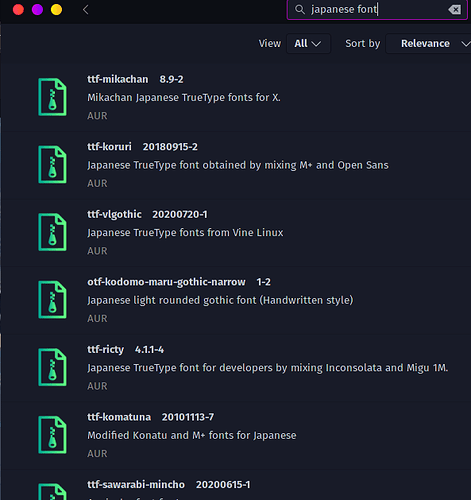Image resolution: width=471 pixels, height=500 pixels.
Task: Open the View All dropdown
Action: pyautogui.click(x=308, y=43)
